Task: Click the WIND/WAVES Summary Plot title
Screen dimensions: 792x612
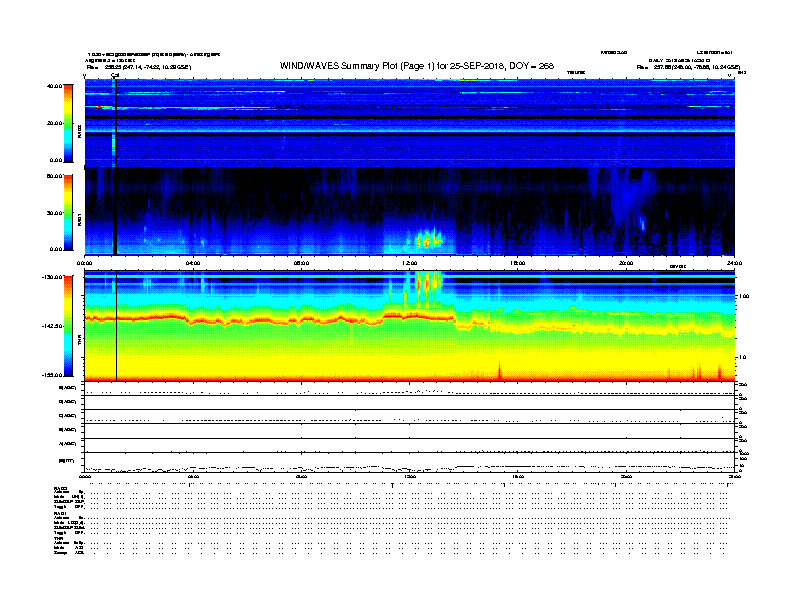Action: (417, 66)
